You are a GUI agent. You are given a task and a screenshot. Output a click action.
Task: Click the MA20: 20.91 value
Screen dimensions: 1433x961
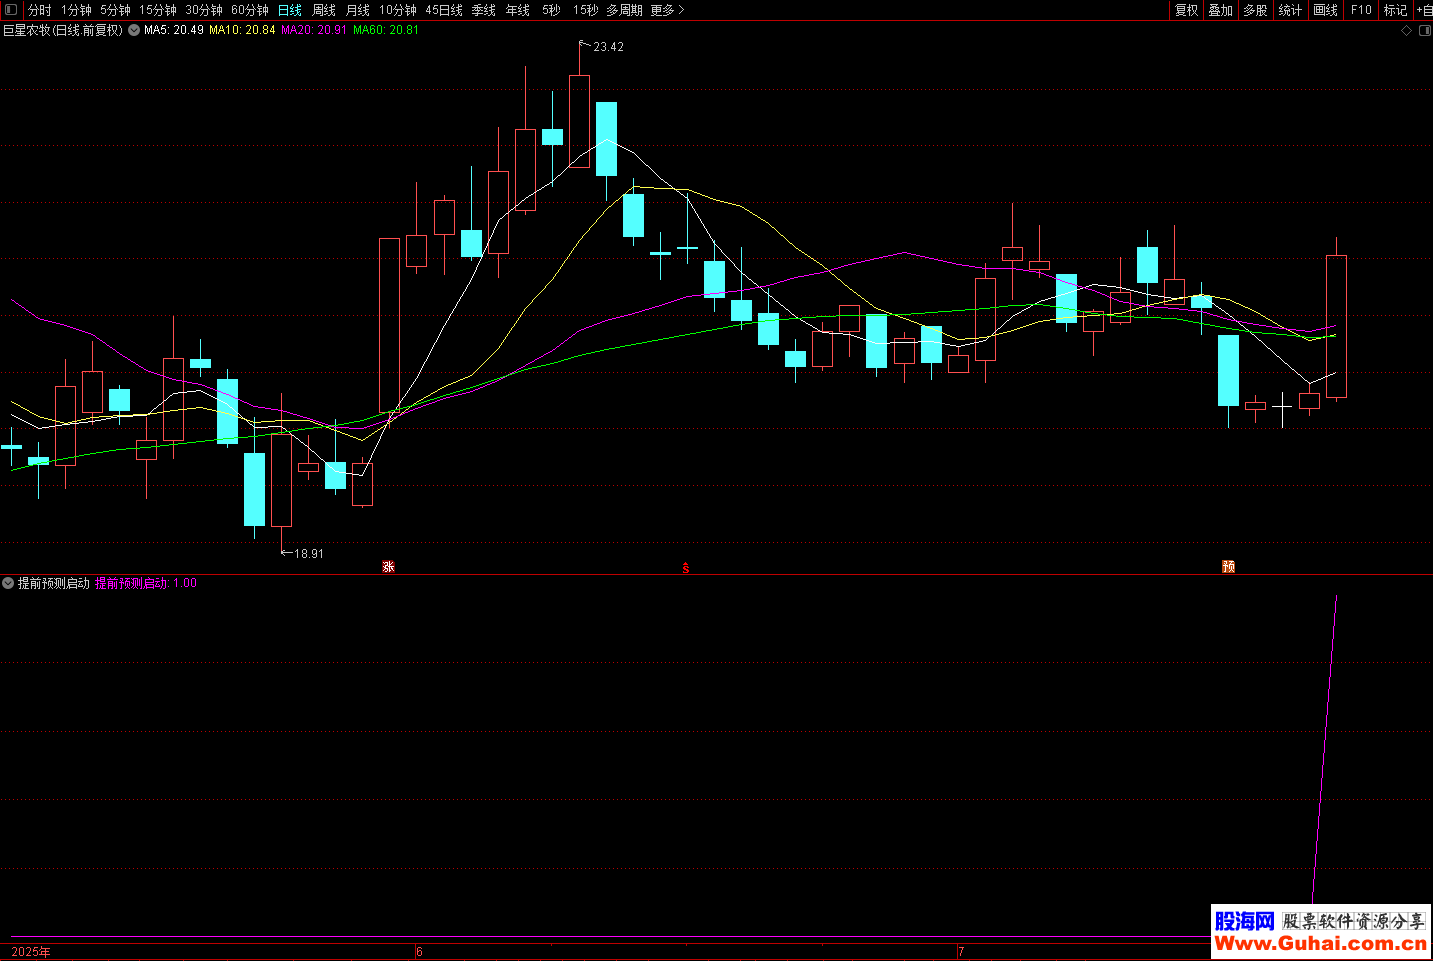click(x=314, y=30)
